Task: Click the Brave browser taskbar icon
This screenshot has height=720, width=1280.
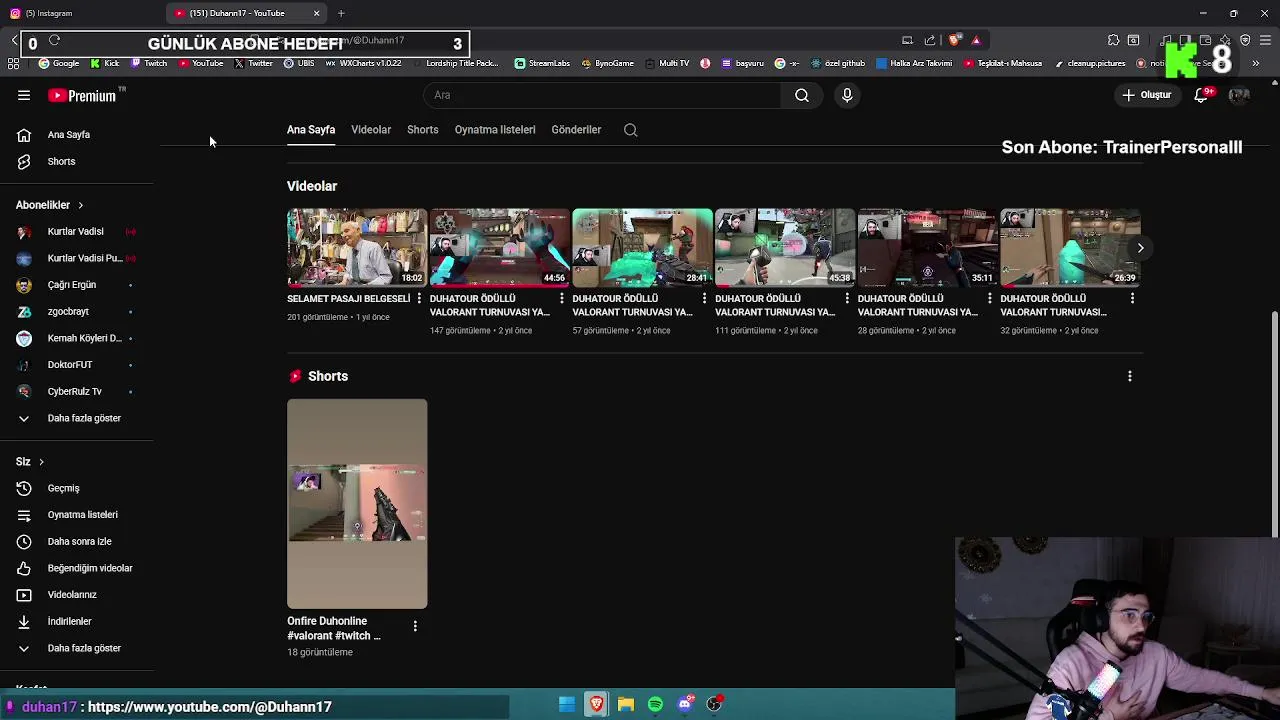Action: (596, 705)
